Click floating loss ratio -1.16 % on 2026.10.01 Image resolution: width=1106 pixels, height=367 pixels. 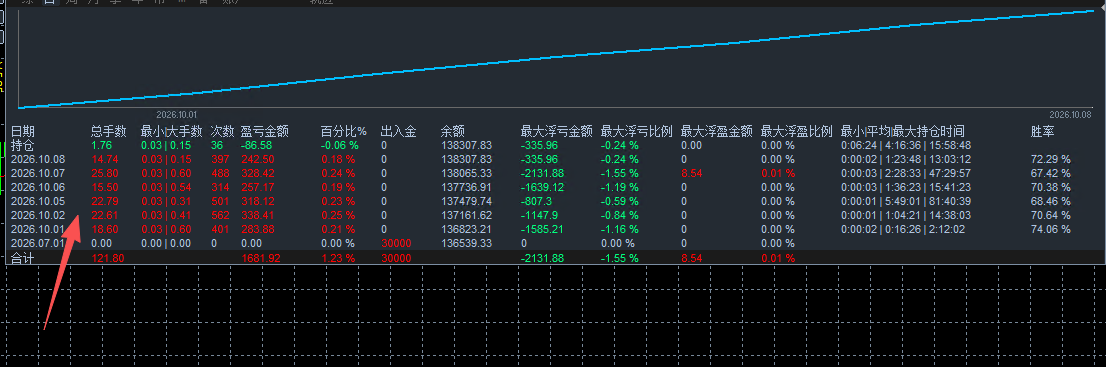(x=620, y=229)
